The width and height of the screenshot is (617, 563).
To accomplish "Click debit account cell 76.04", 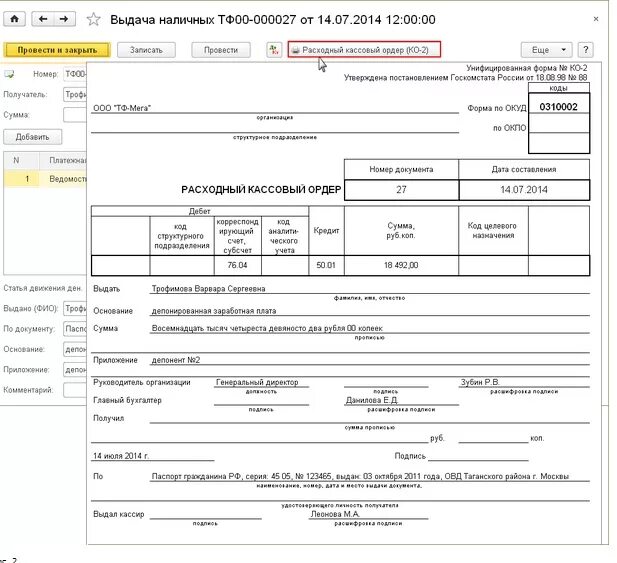I will pos(237,265).
